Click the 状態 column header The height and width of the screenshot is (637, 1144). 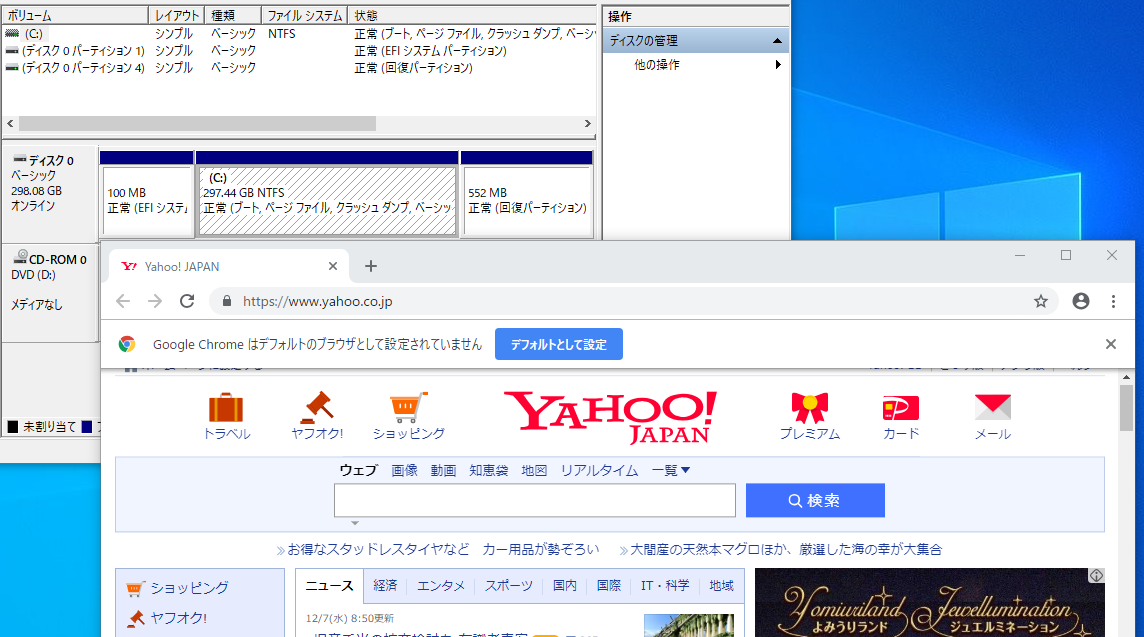[472, 15]
